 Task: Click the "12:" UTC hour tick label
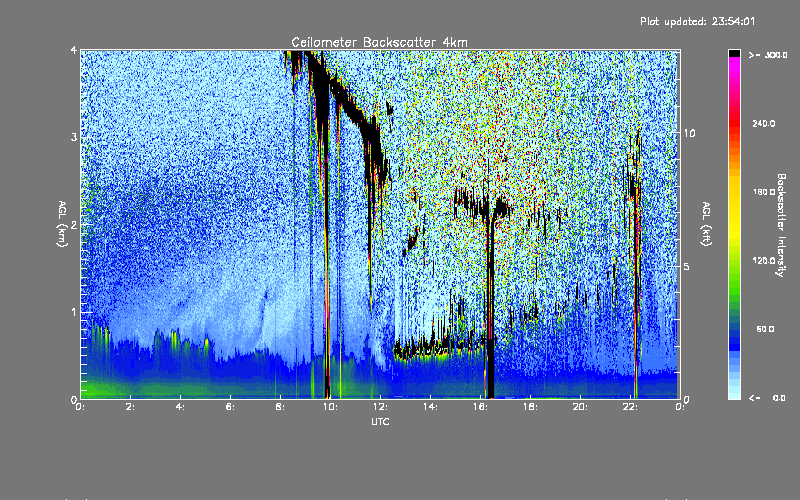pos(380,407)
